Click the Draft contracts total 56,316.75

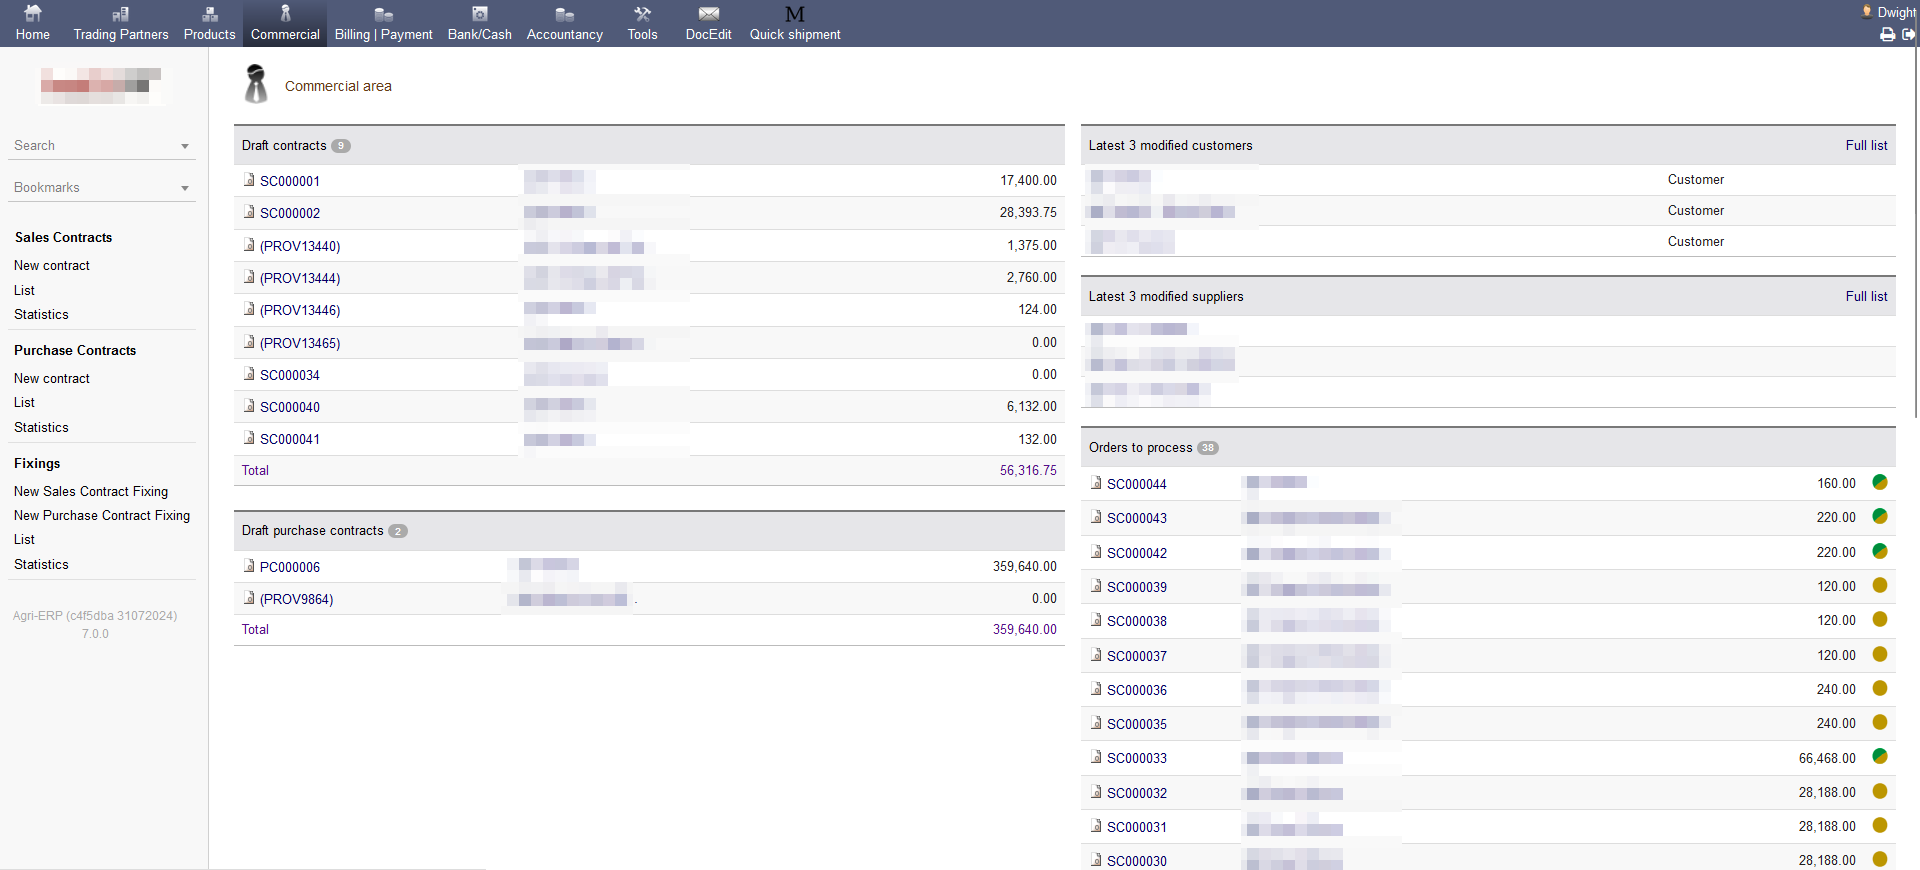(x=1028, y=470)
